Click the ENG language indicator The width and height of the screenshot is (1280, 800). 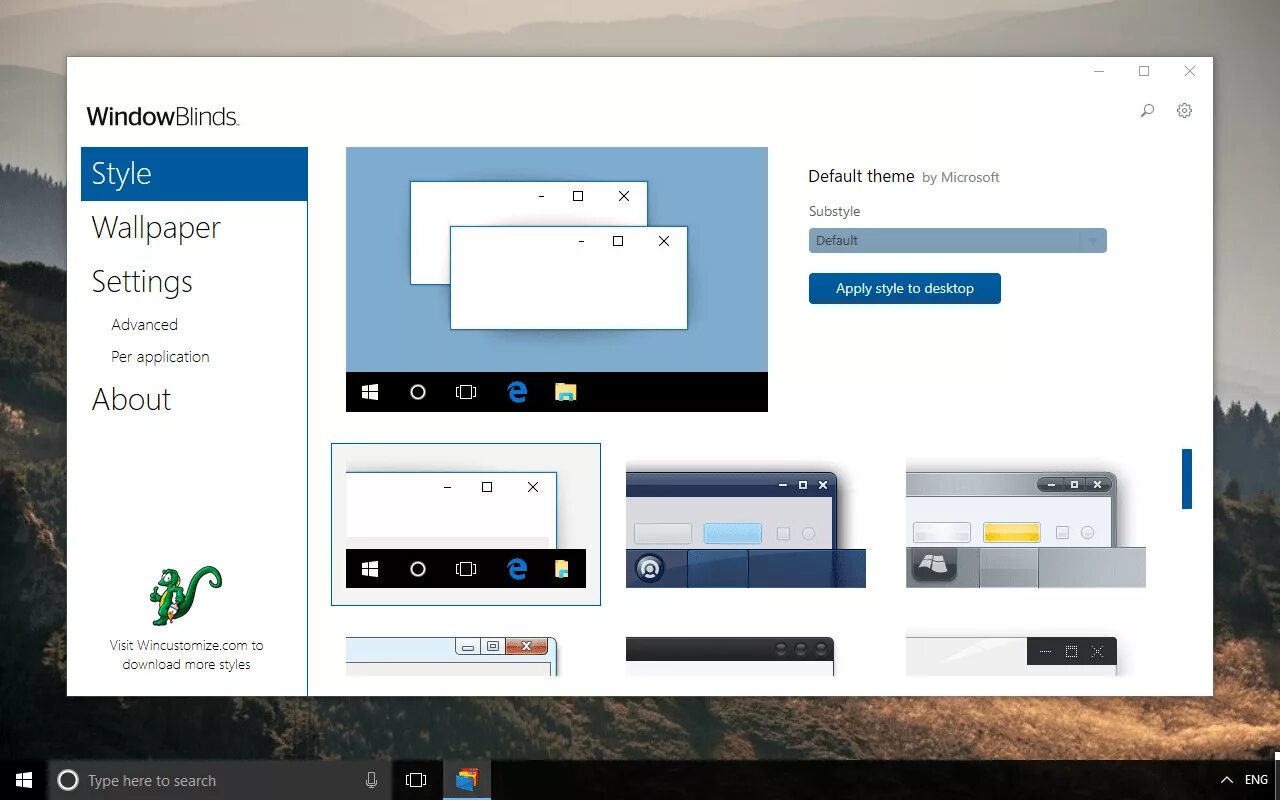(1256, 780)
